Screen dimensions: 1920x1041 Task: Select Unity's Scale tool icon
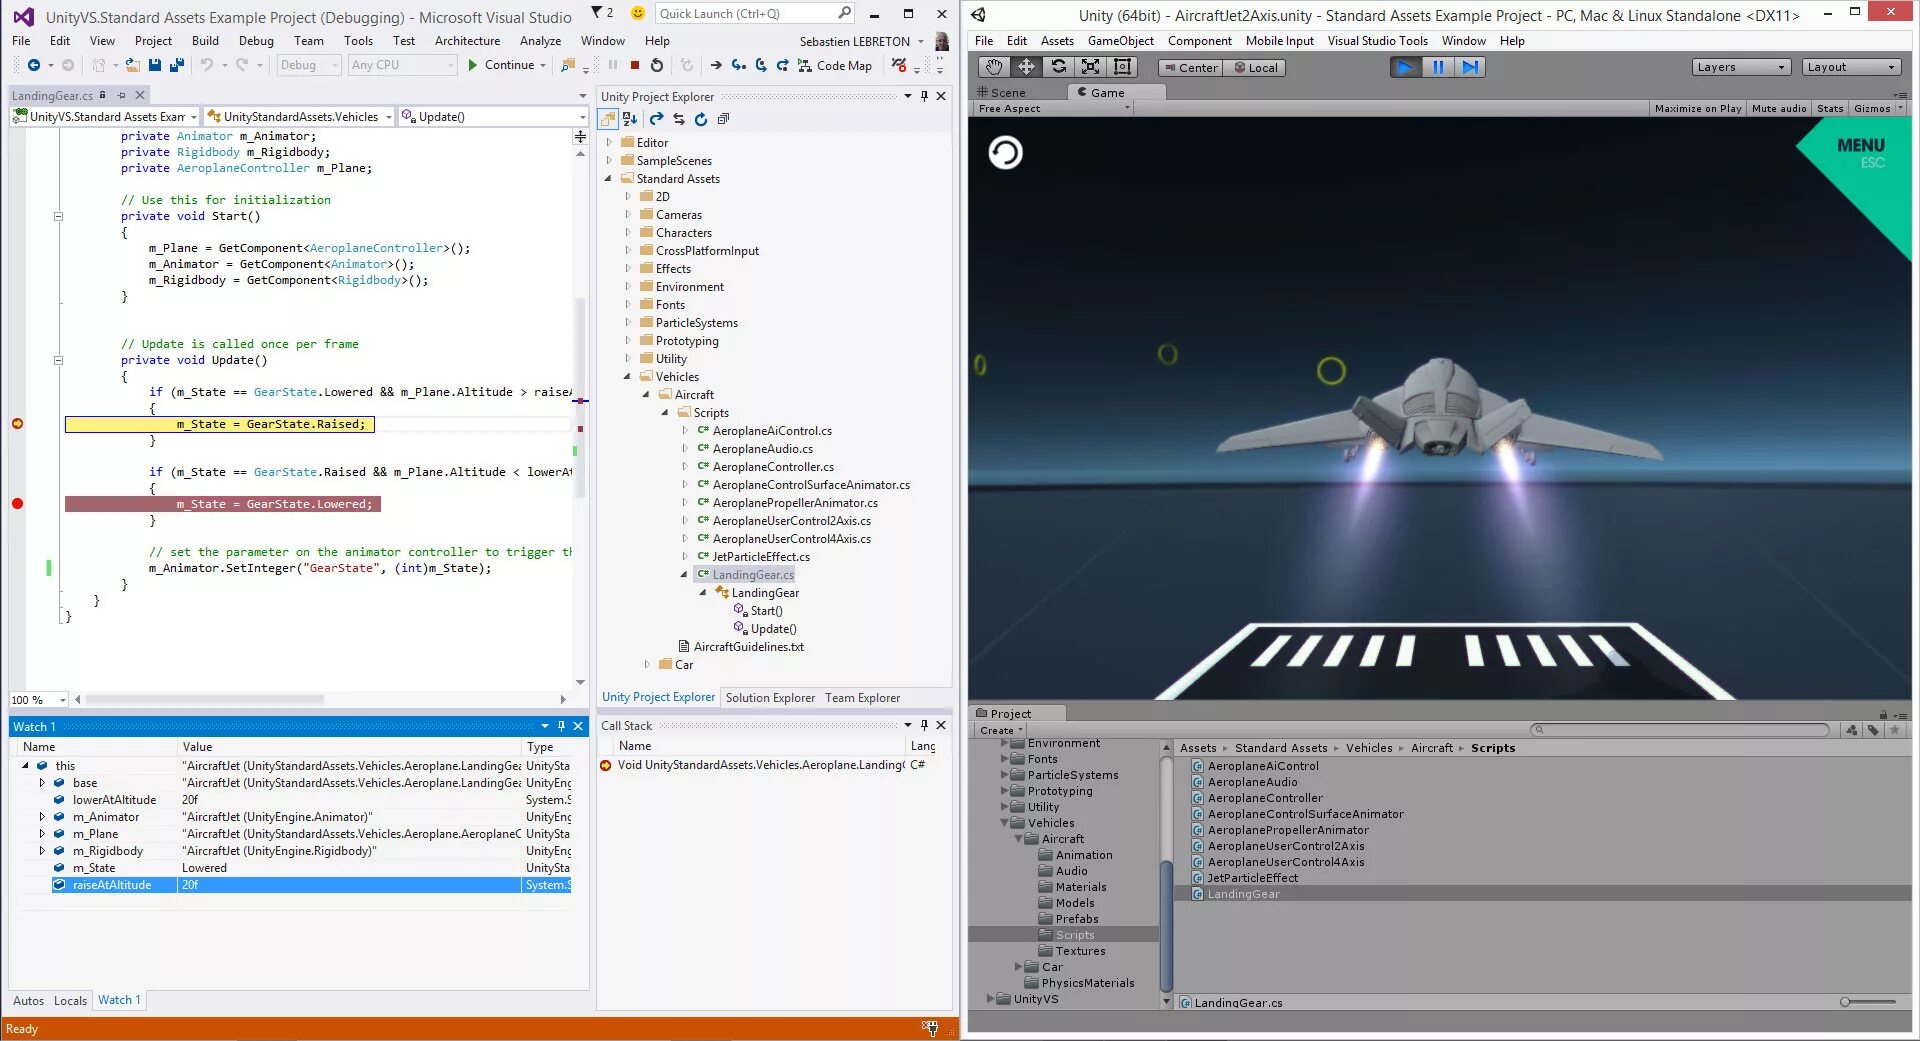click(x=1090, y=67)
